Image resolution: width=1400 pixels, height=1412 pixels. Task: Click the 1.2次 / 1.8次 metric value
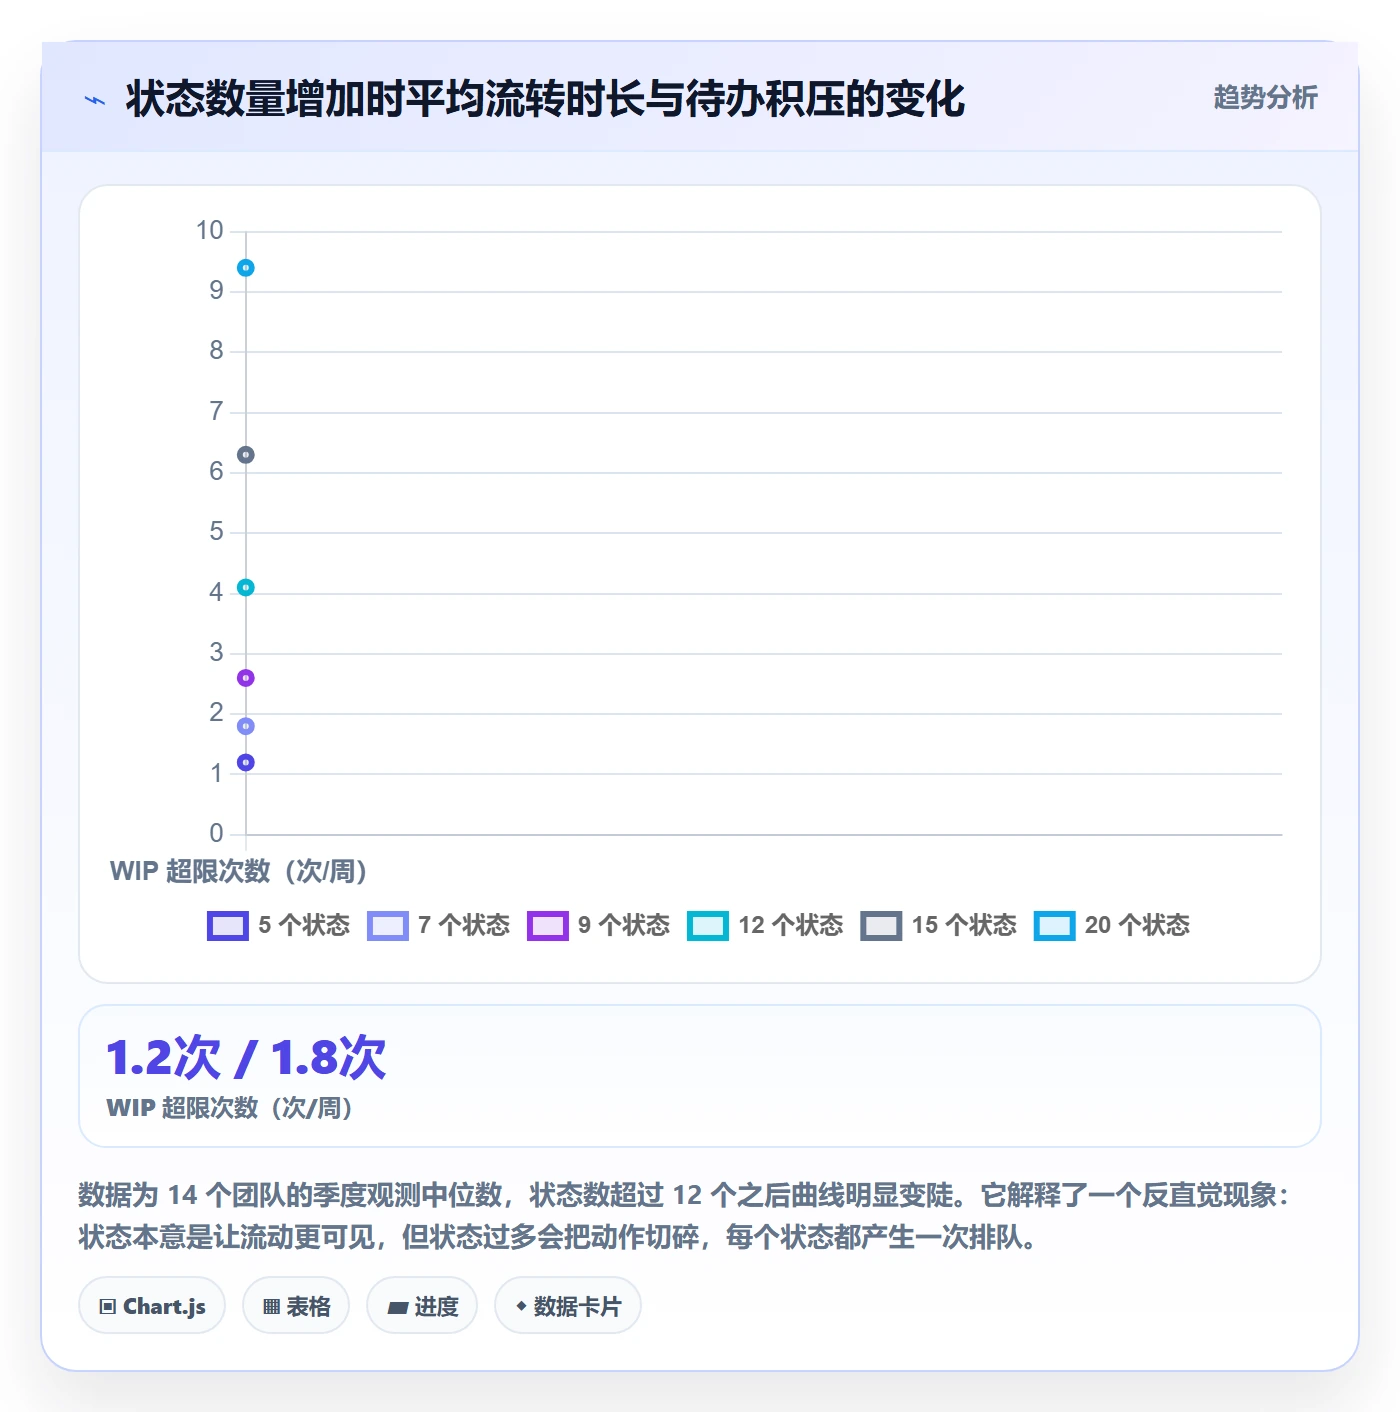246,1058
